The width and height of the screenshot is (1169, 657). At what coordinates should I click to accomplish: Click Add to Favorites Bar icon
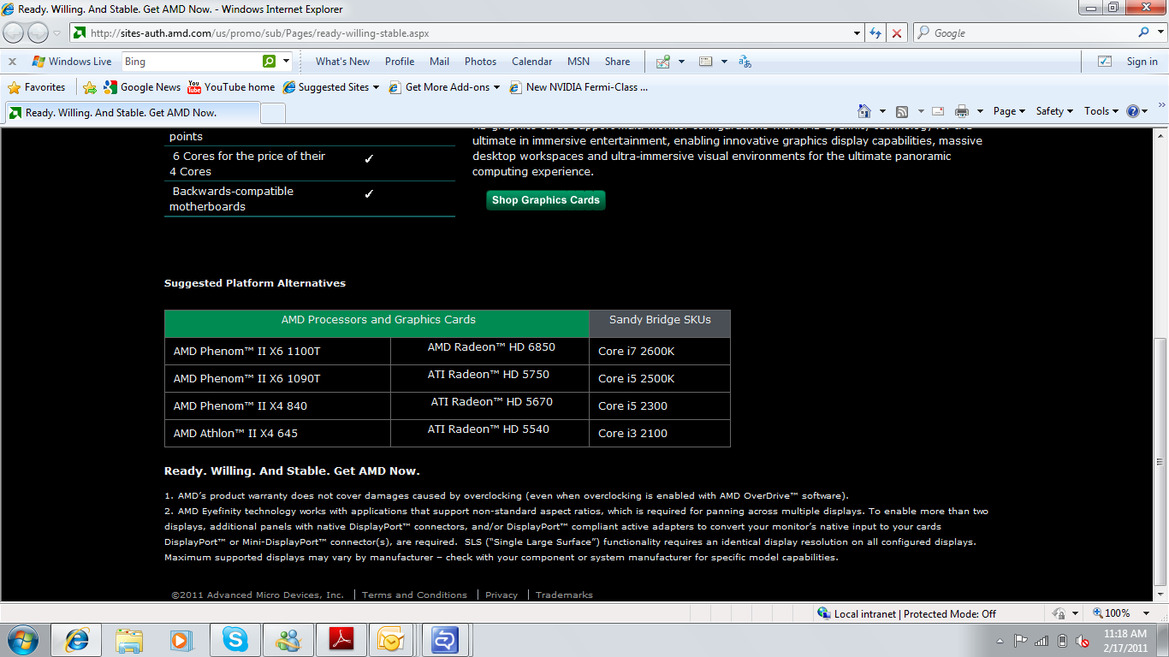click(x=89, y=87)
